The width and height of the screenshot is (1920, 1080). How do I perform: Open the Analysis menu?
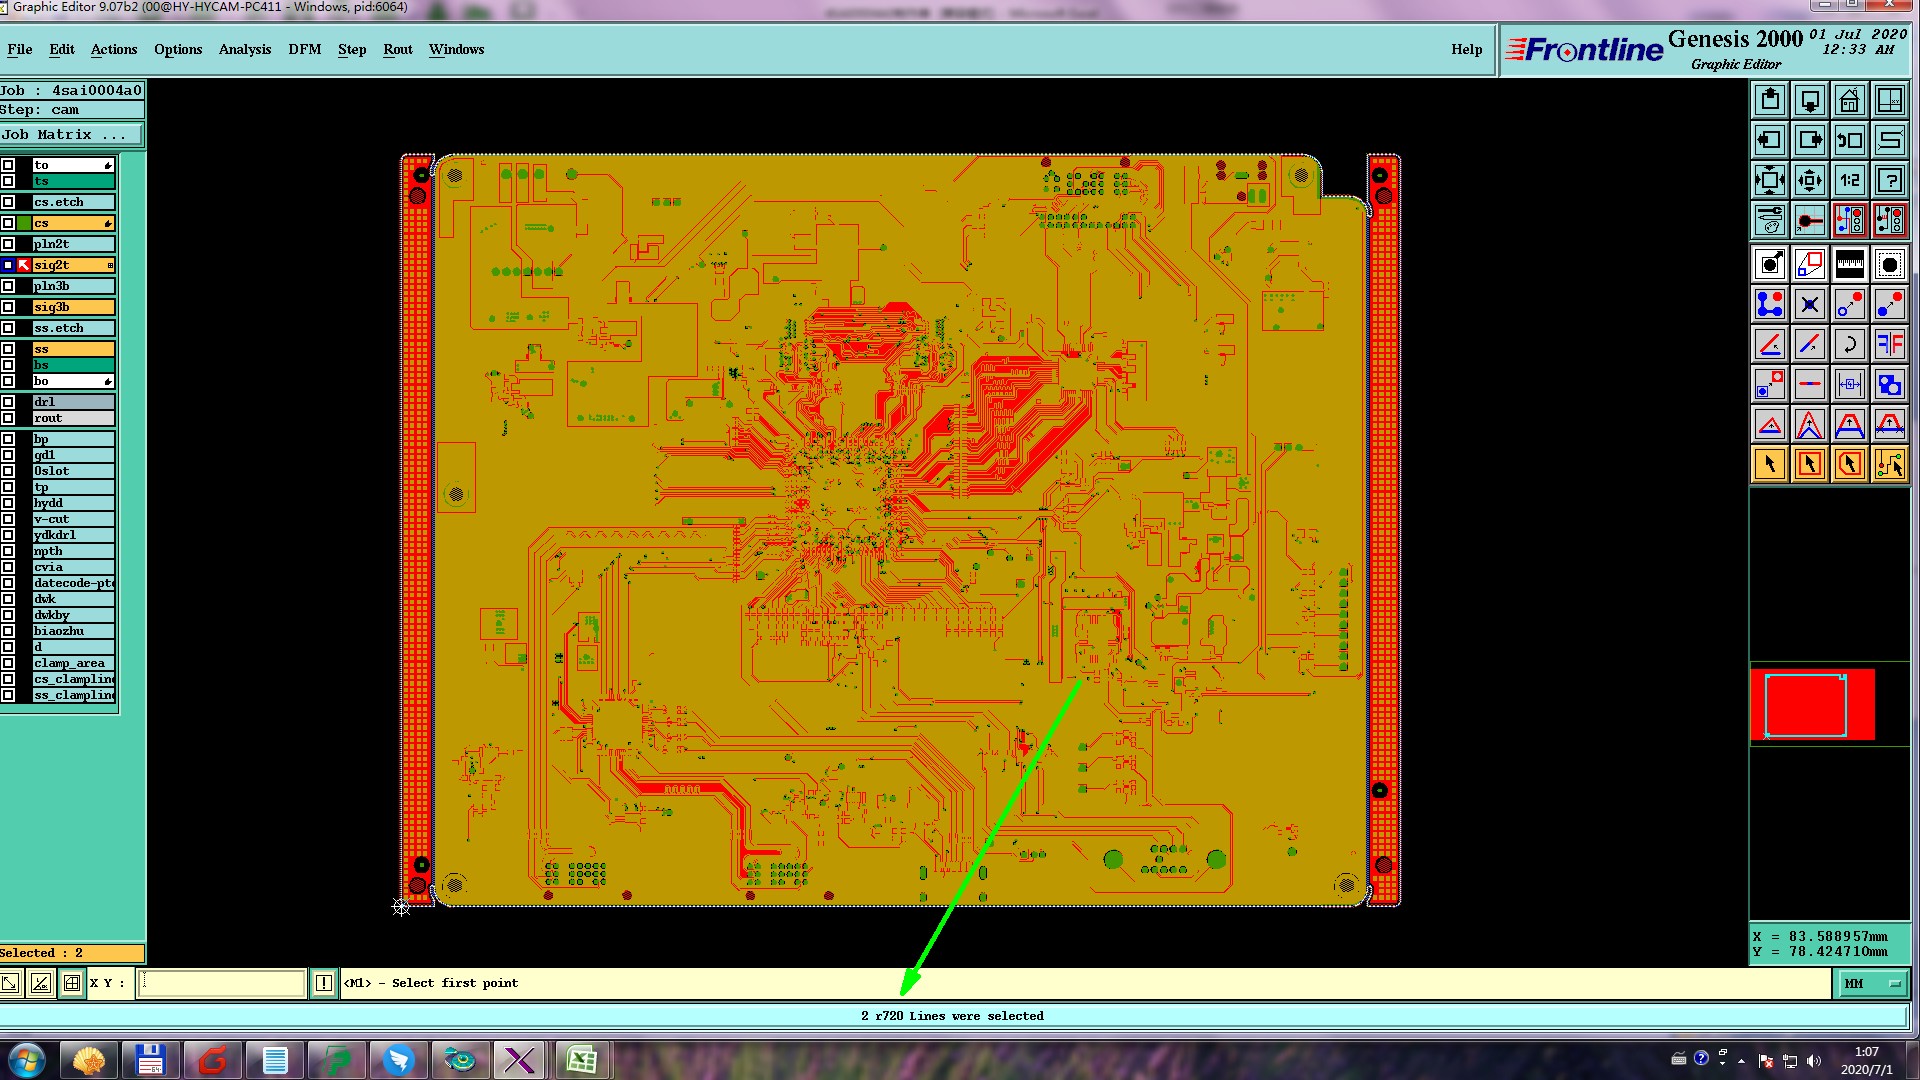tap(244, 49)
